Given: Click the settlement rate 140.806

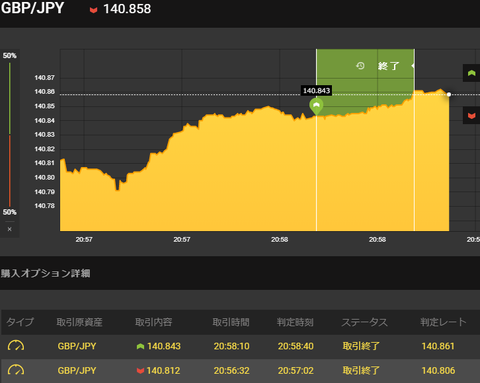Looking at the screenshot, I should (438, 370).
